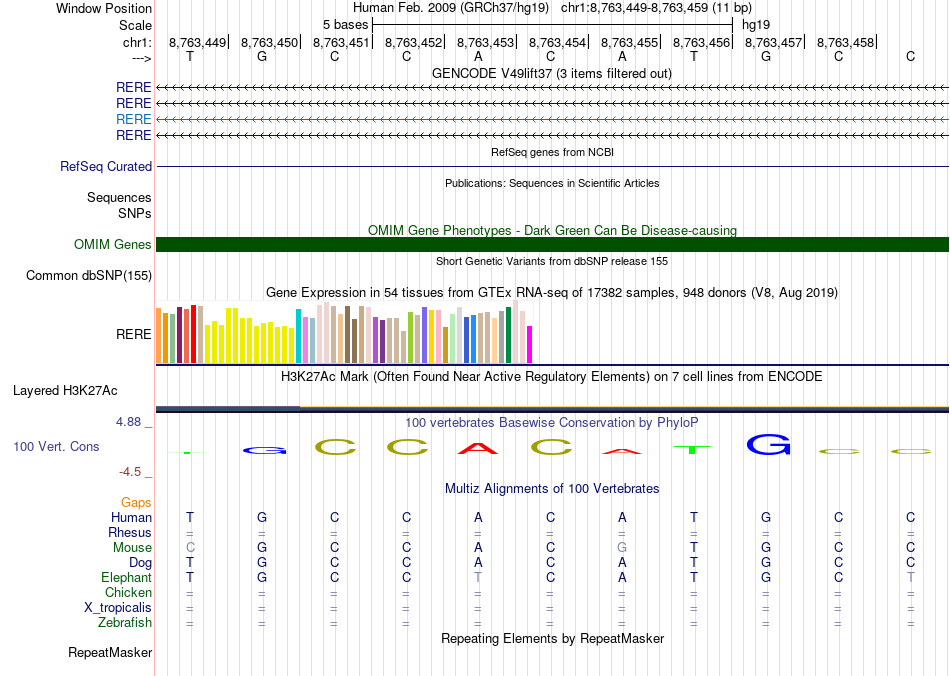
Task: Open the Common dbSNP(155) track label
Action: point(88,276)
